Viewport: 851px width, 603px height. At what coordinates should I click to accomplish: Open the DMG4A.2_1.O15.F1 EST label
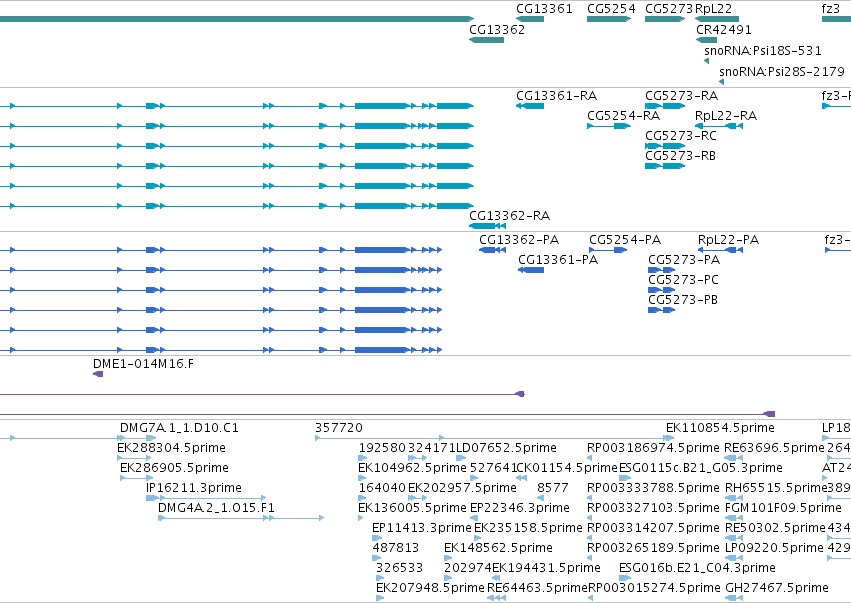[216, 508]
